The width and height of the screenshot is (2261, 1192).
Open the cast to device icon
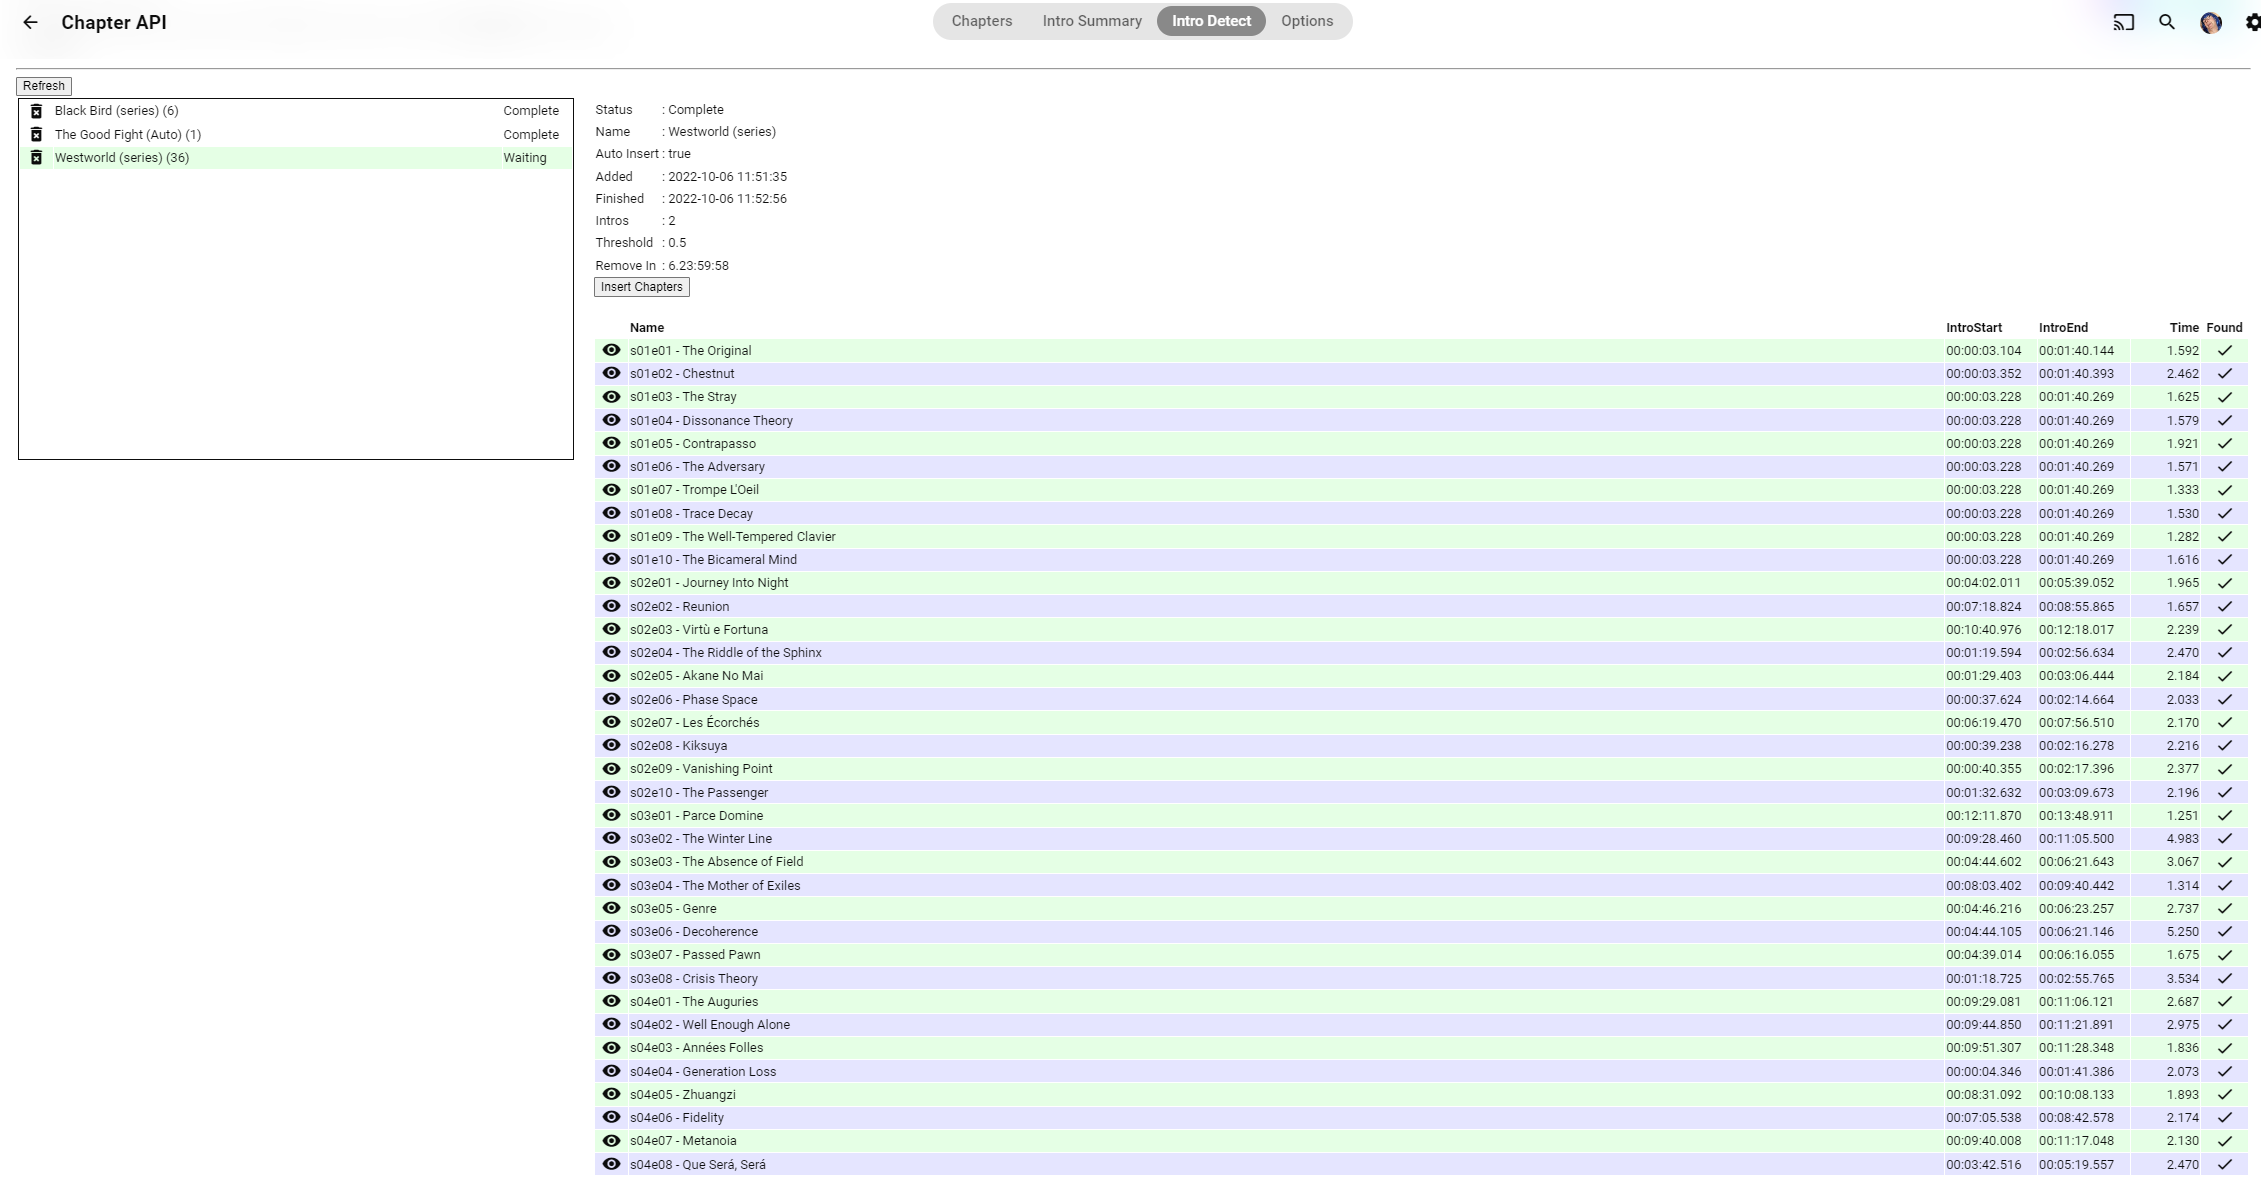click(x=2123, y=22)
